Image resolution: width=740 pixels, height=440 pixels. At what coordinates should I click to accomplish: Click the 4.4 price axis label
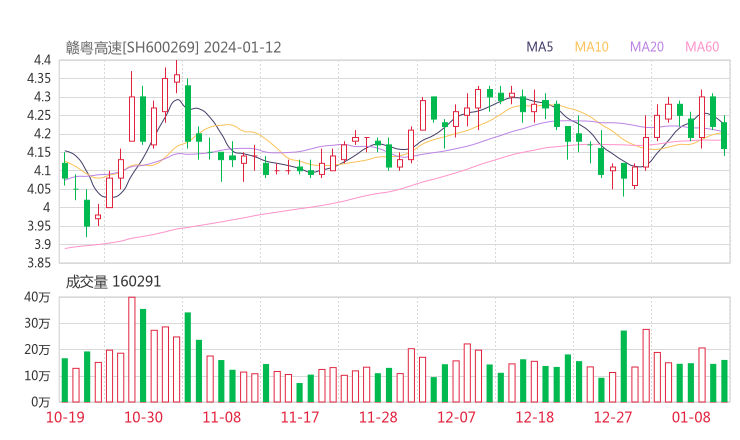[x=42, y=60]
